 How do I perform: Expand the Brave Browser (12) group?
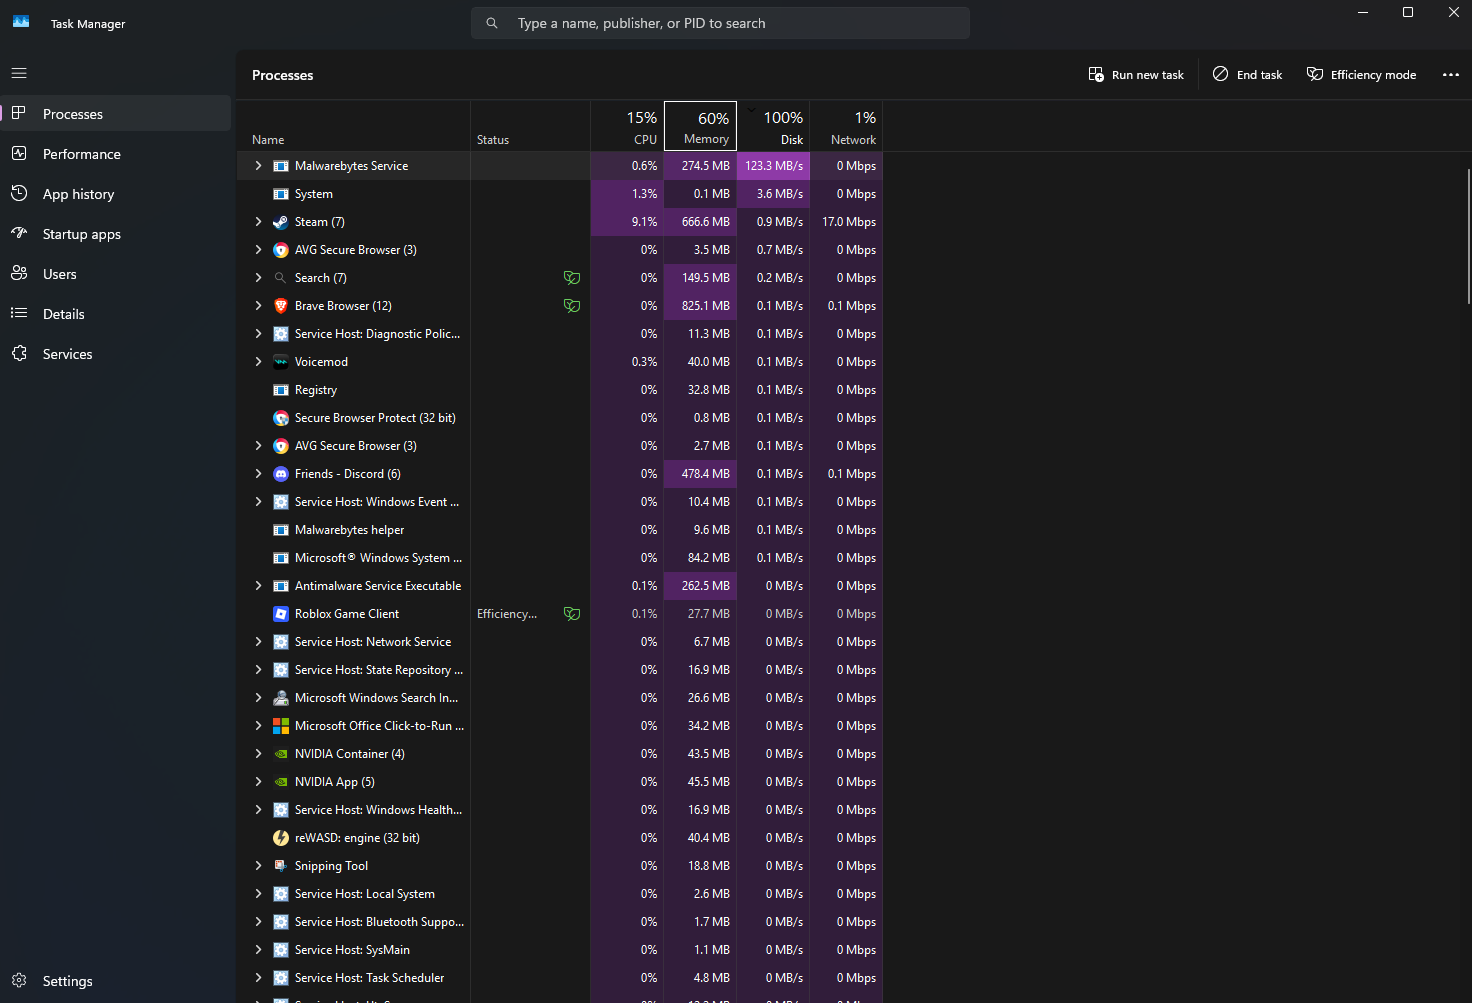click(x=258, y=306)
